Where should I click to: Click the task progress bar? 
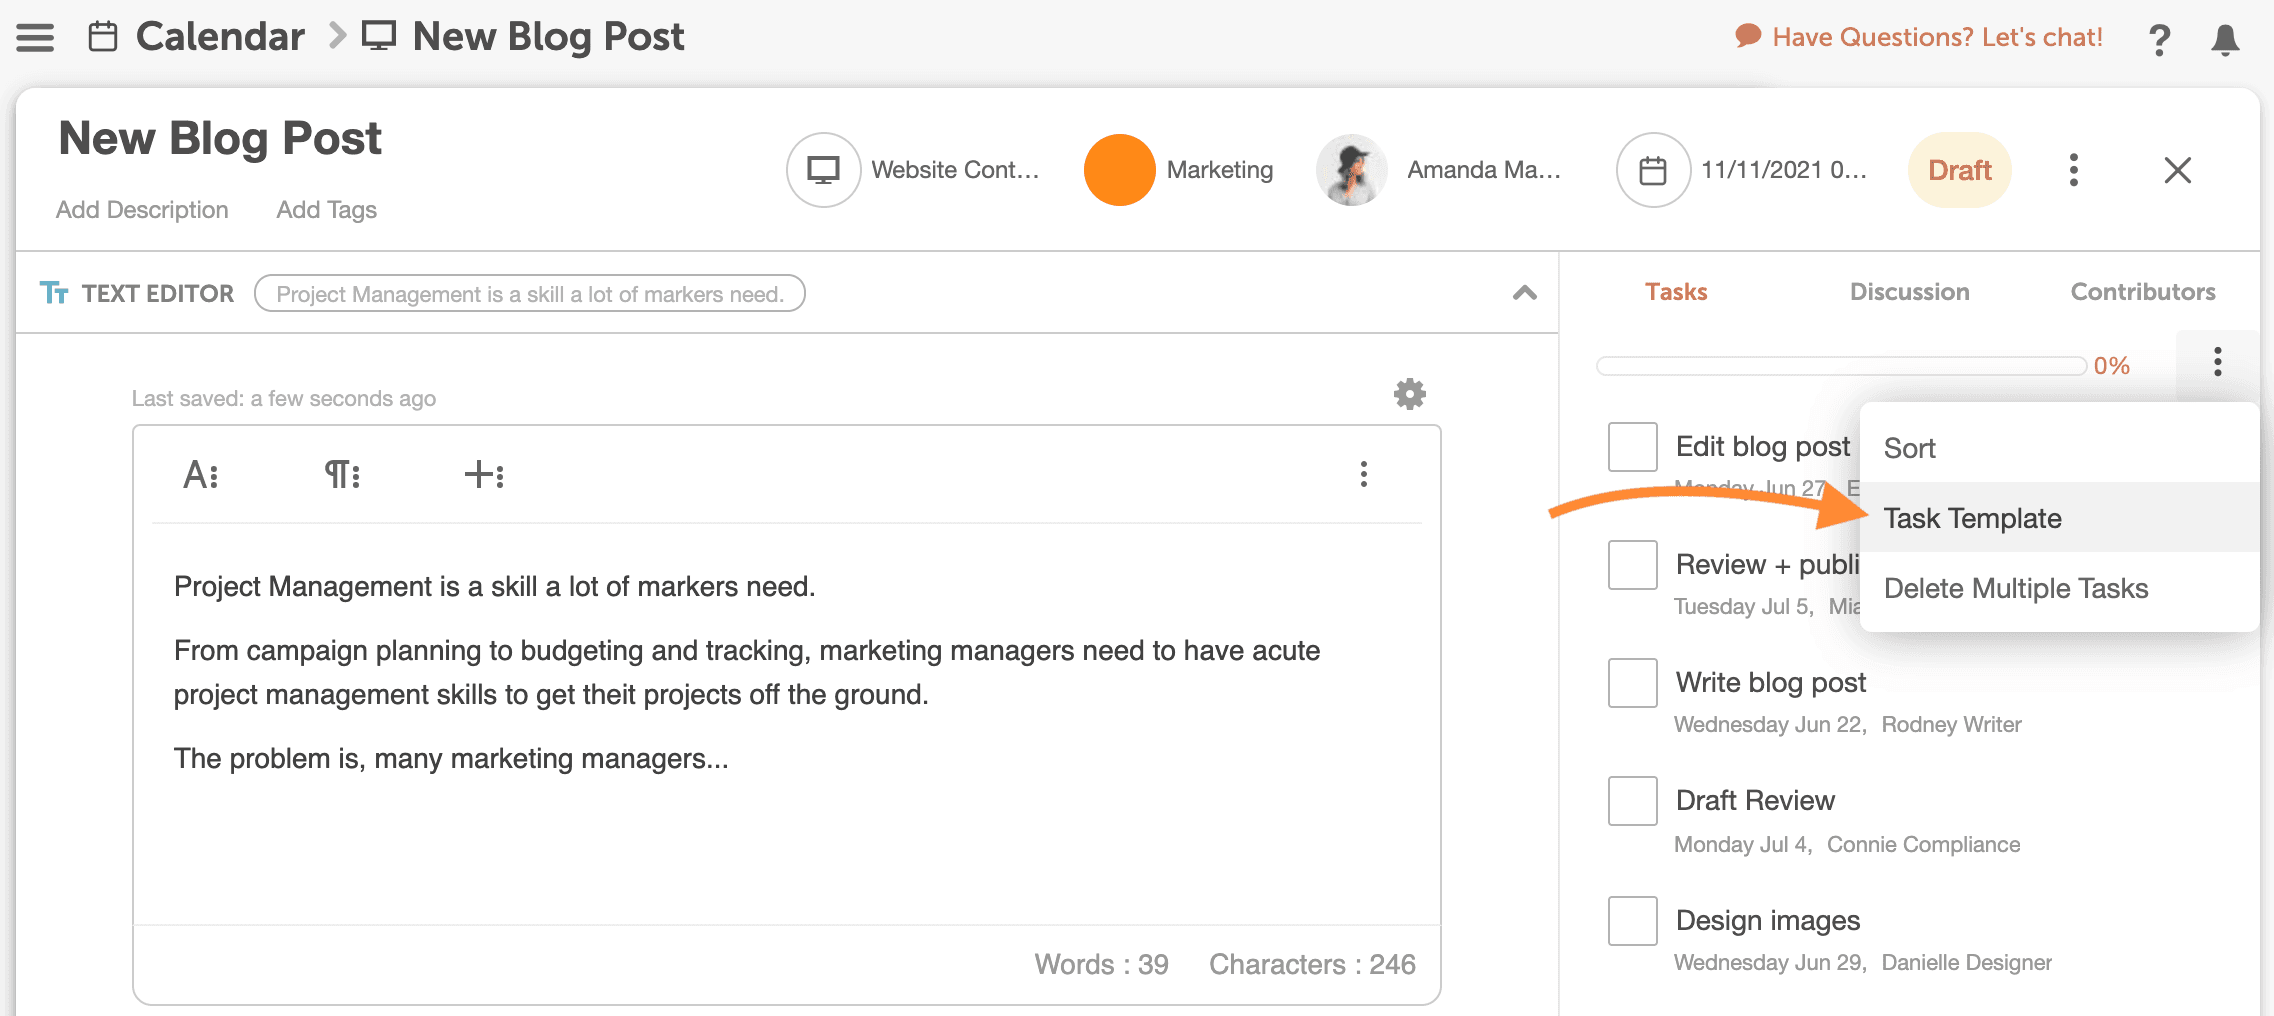coord(1841,366)
